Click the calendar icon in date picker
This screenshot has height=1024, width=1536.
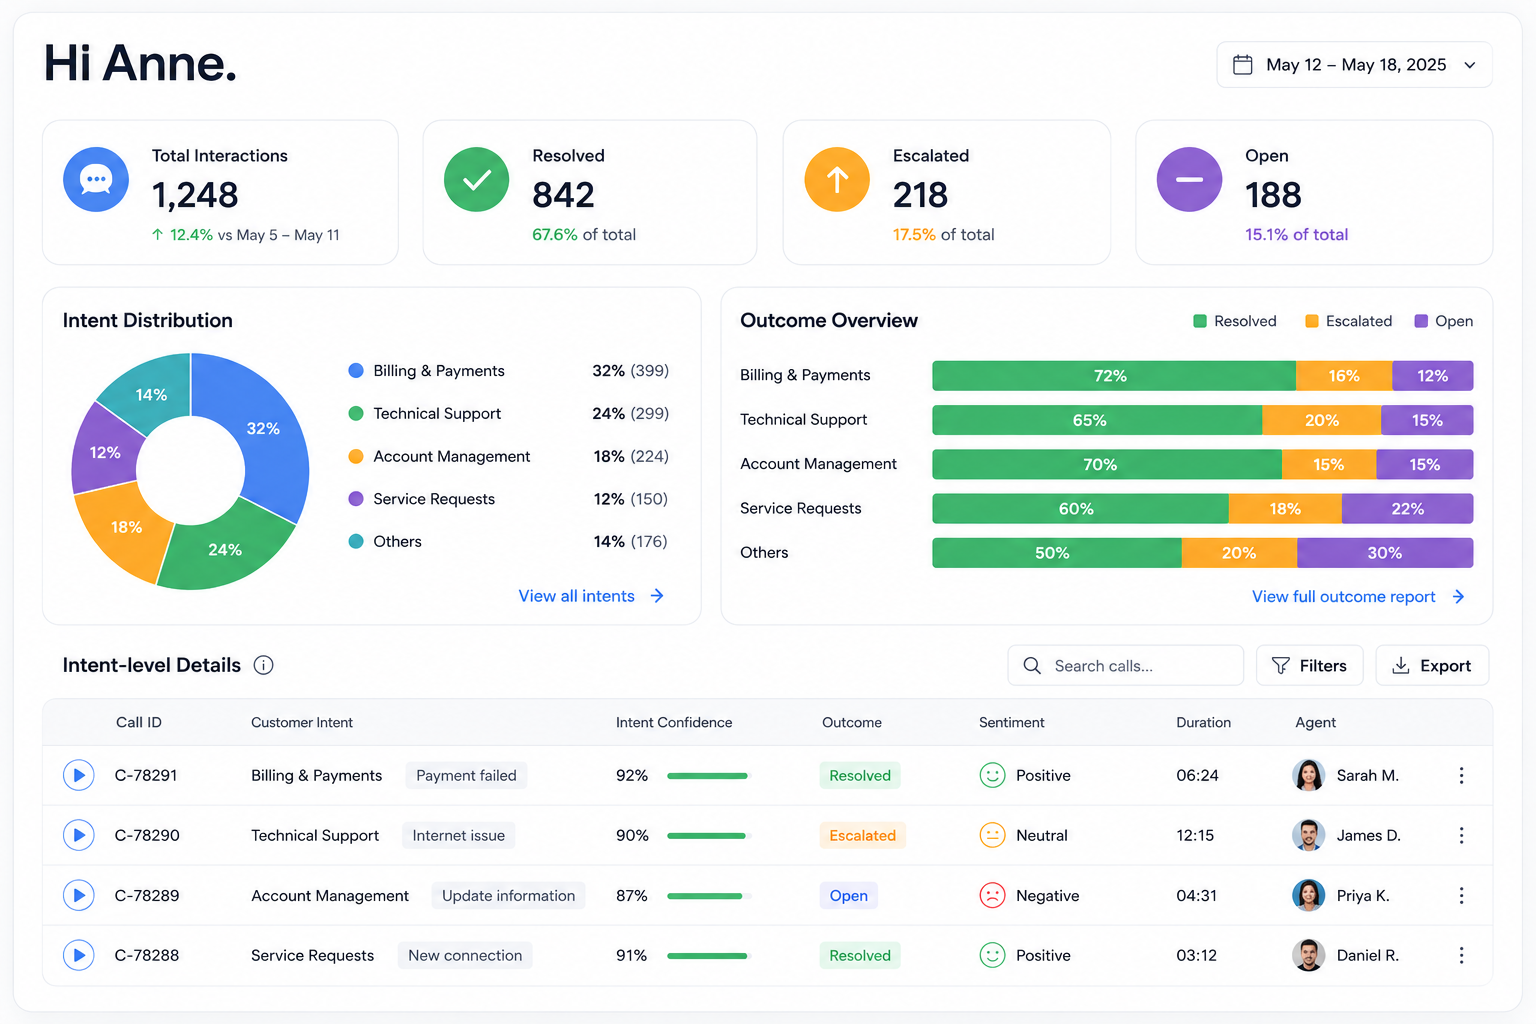[x=1243, y=65]
